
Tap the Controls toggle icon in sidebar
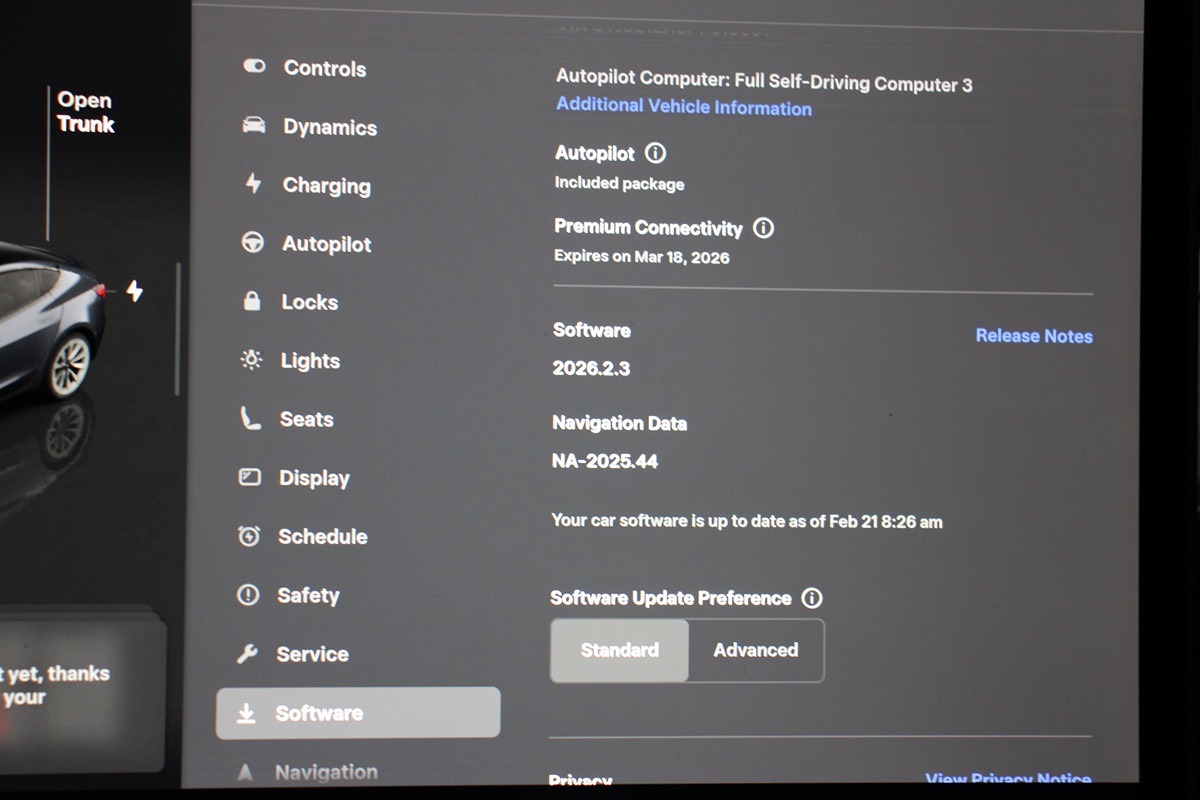click(x=254, y=67)
